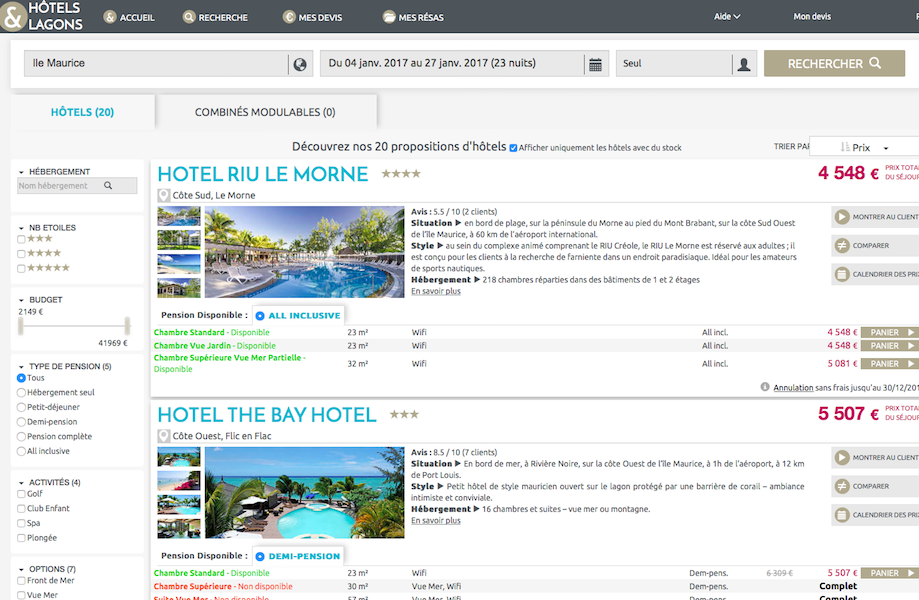Click the calendar prices icon for Riu Le Morne

[842, 274]
